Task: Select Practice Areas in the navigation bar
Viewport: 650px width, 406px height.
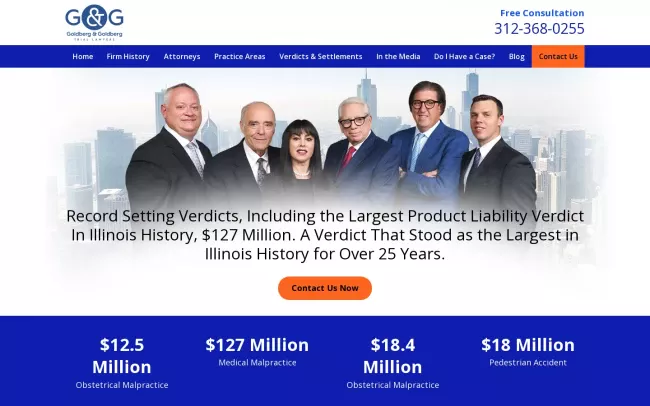Action: pos(240,56)
